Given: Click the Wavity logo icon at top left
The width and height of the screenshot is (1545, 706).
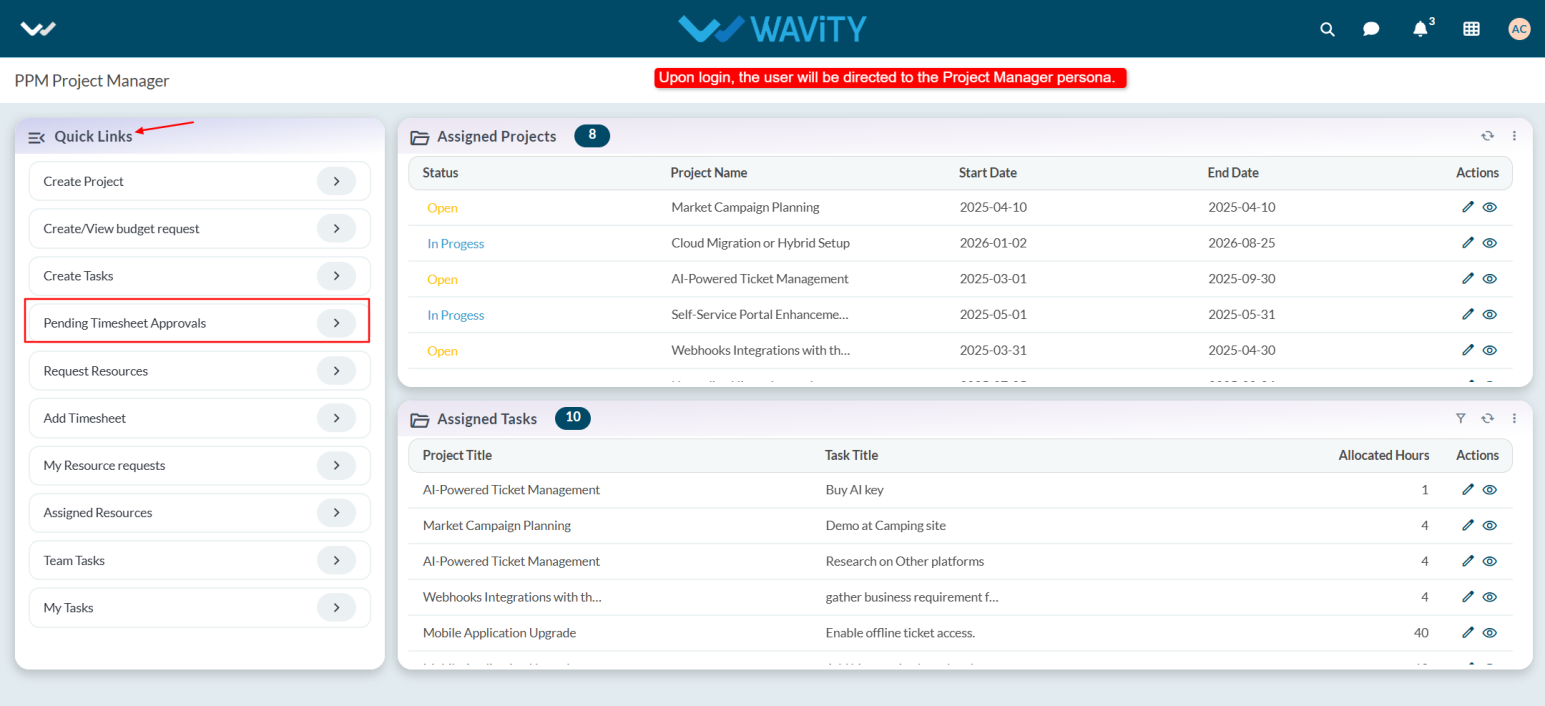Looking at the screenshot, I should [x=38, y=29].
